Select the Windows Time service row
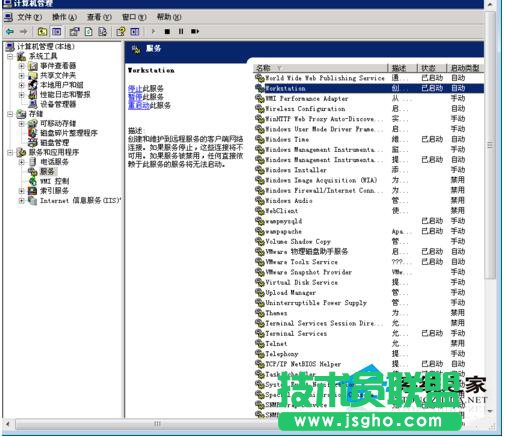This screenshot has width=505, height=437. click(x=369, y=139)
